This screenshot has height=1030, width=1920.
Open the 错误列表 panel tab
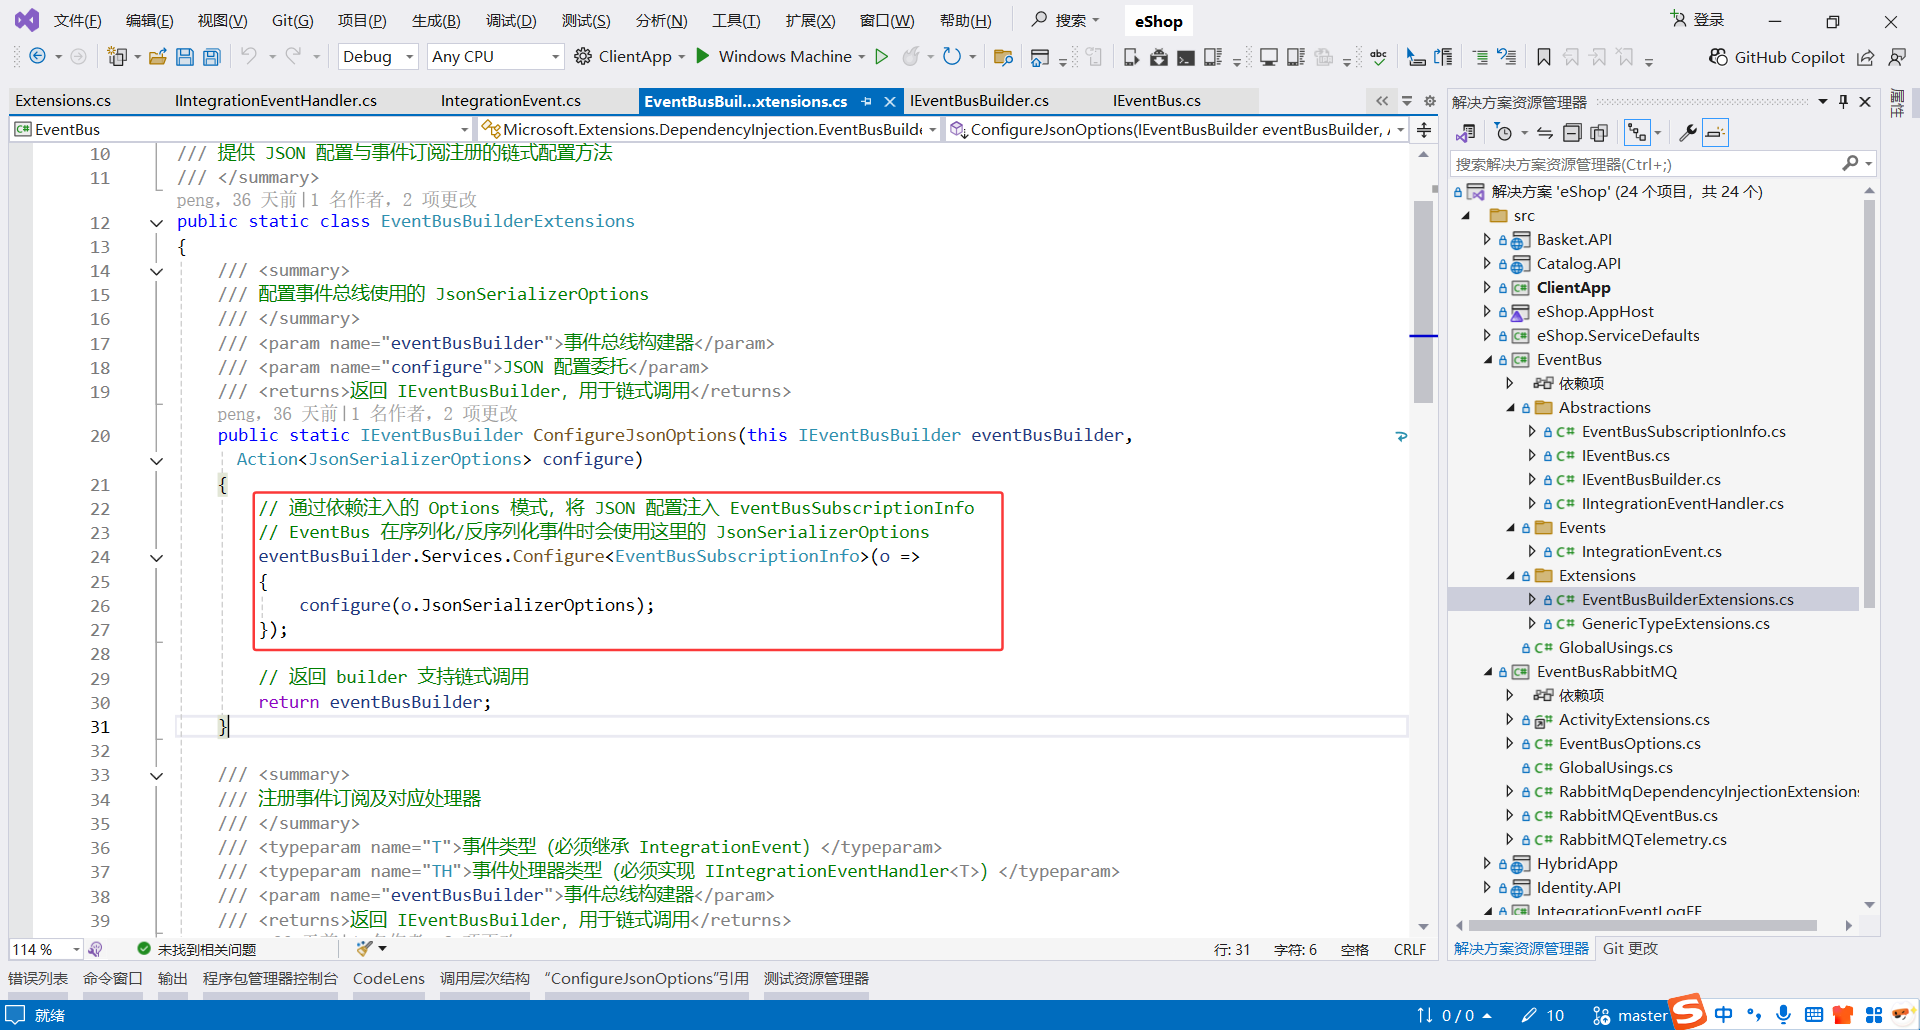pyautogui.click(x=38, y=979)
